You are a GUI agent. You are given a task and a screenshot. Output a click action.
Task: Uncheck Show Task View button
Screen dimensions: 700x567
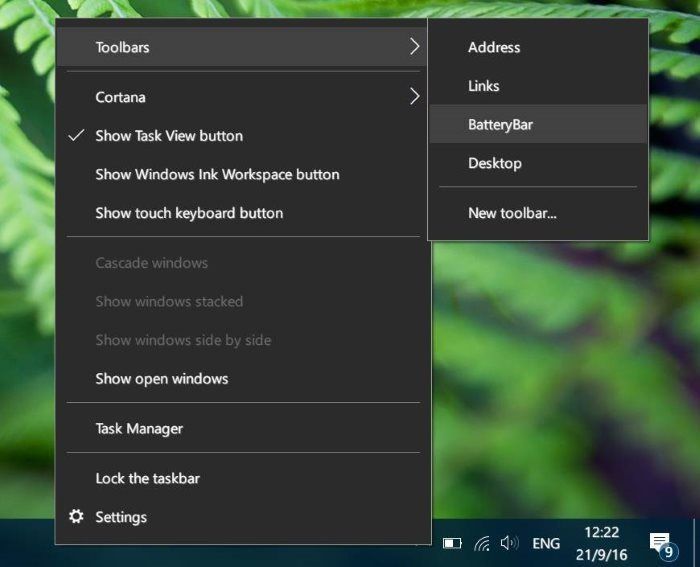pyautogui.click(x=242, y=136)
